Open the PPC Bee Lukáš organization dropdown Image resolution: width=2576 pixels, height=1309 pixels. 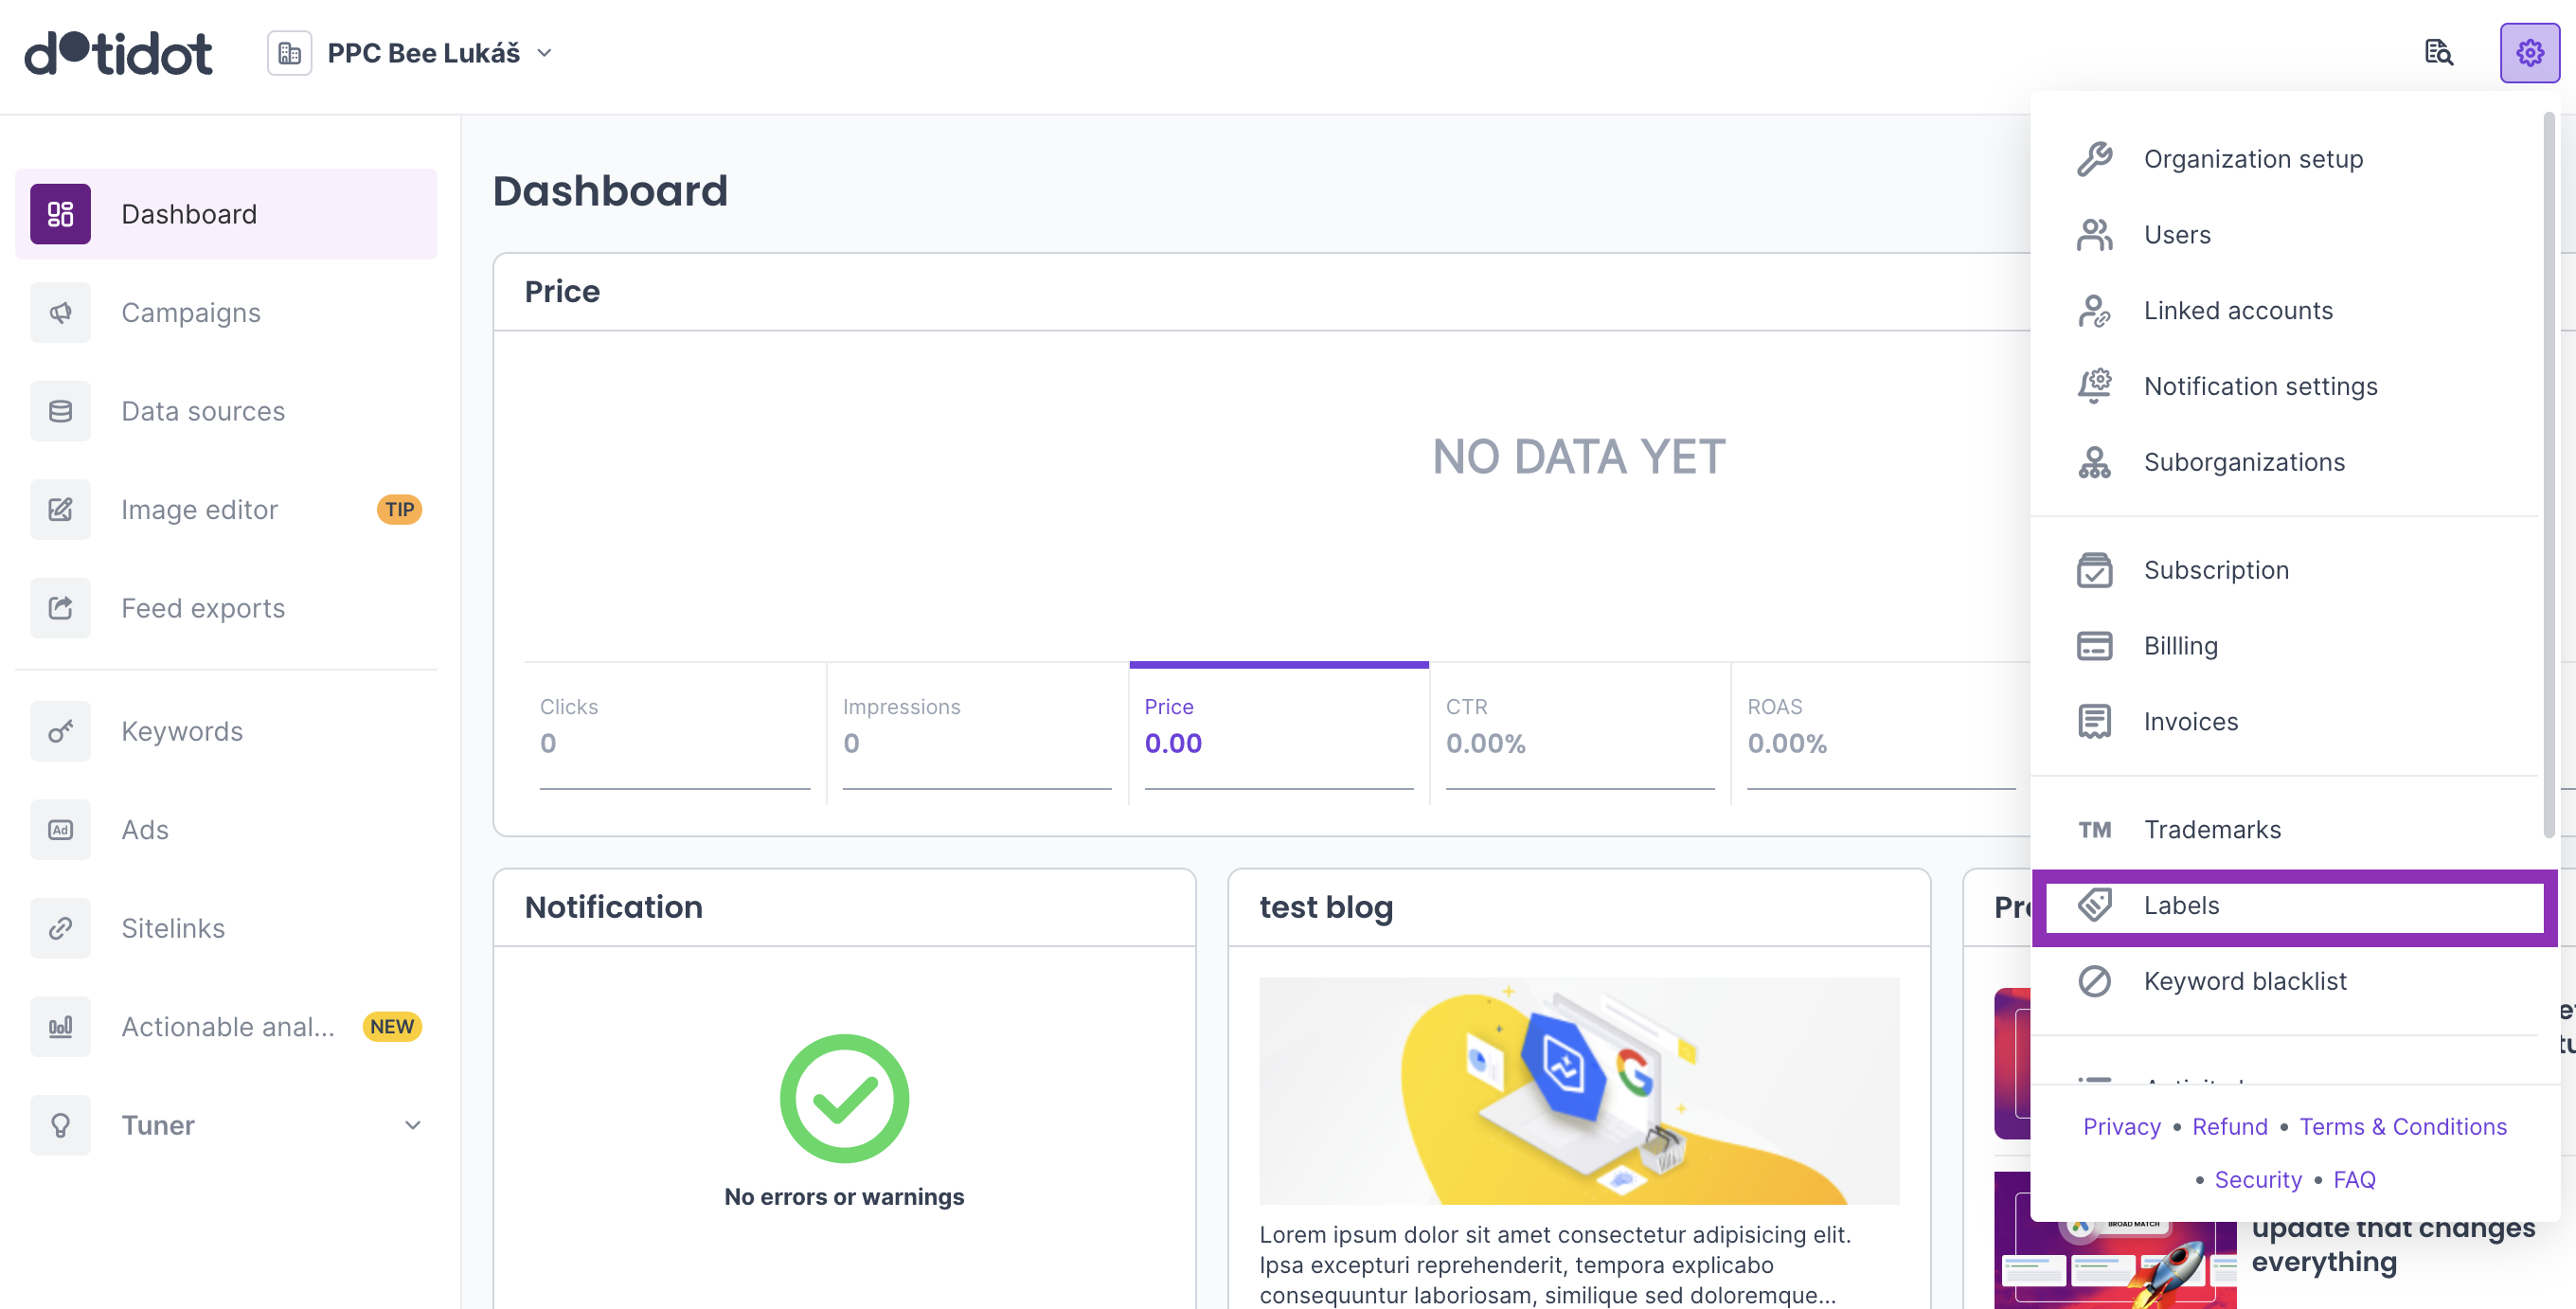[x=440, y=53]
